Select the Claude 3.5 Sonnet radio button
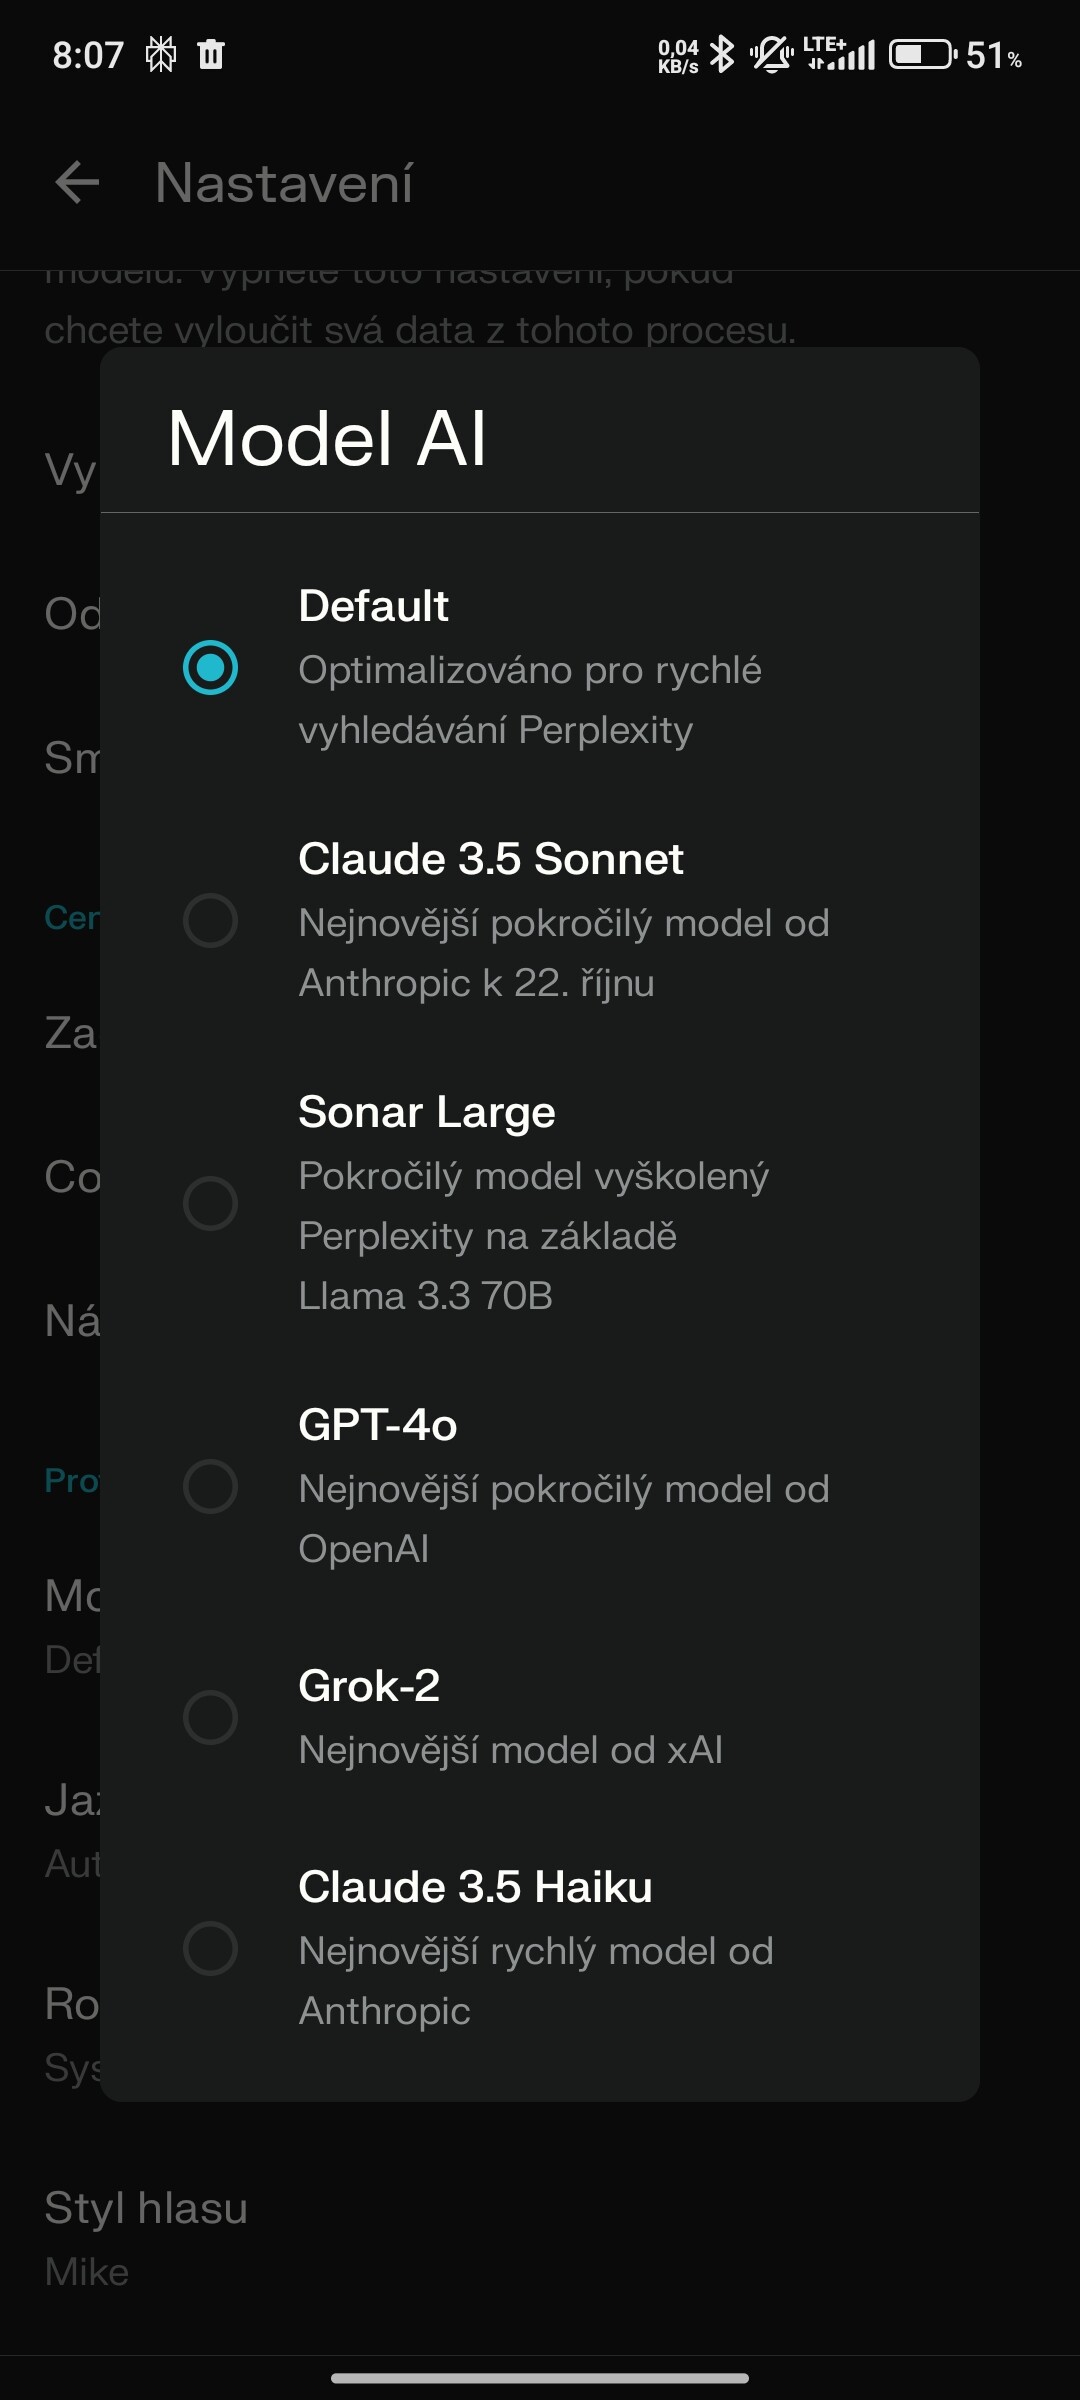The image size is (1080, 2400). 210,920
